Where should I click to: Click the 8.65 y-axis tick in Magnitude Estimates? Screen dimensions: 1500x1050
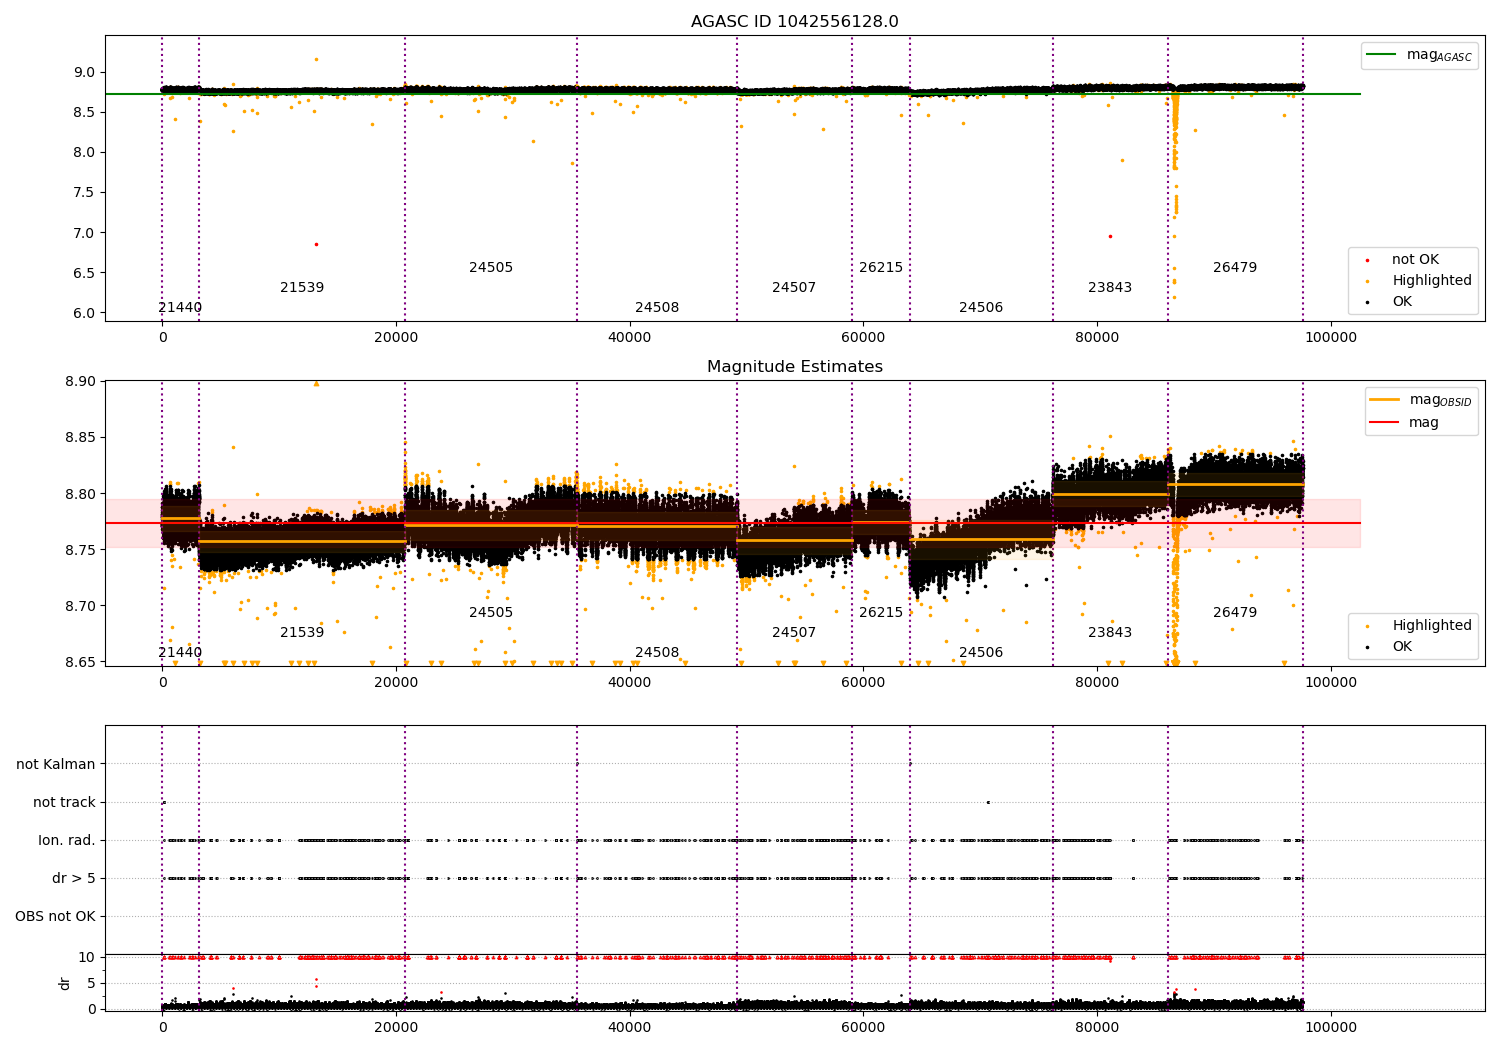tap(80, 662)
